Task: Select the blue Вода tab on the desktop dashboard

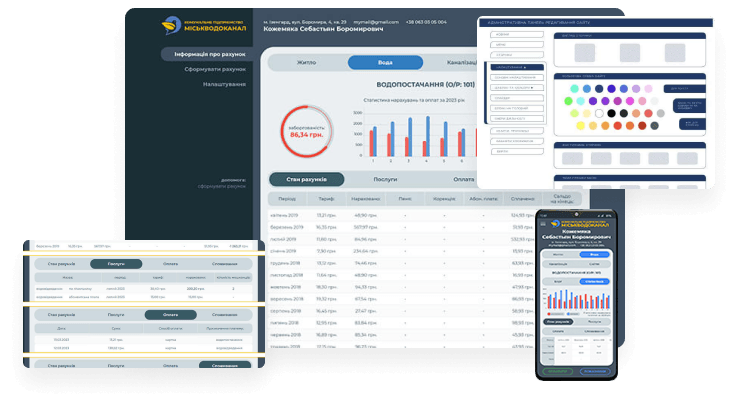Action: click(x=385, y=62)
